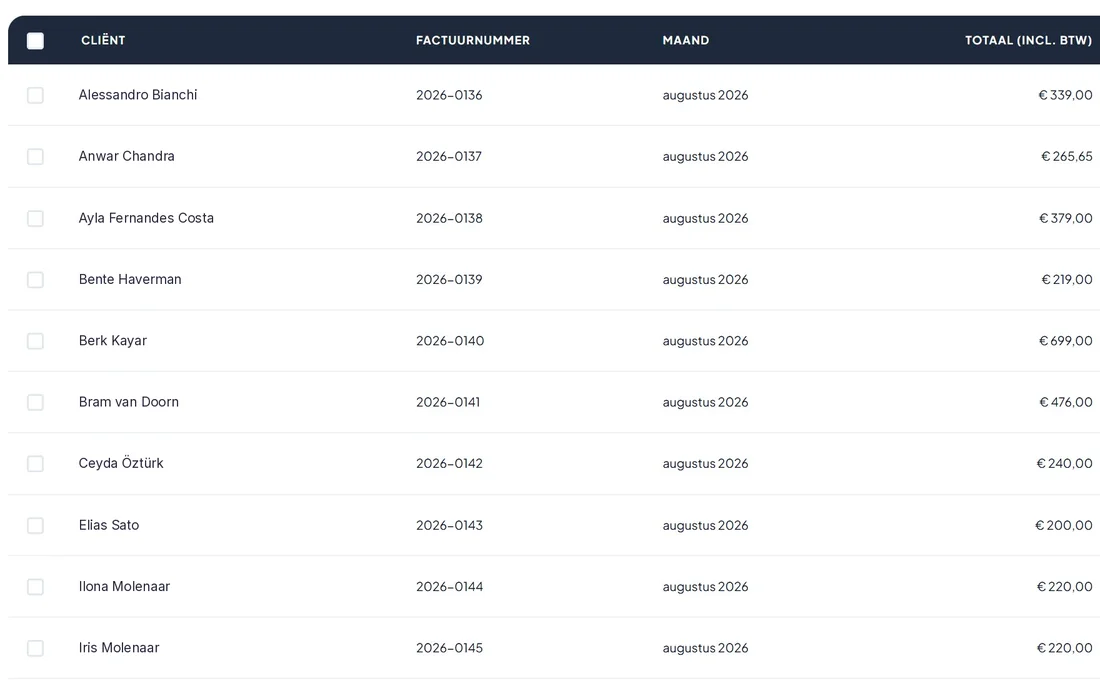Click invoice number 2026-0141
1100x688 pixels.
point(448,403)
